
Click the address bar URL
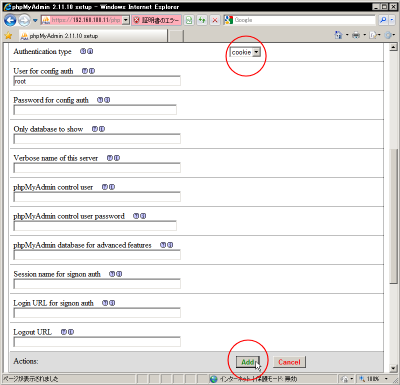click(85, 20)
